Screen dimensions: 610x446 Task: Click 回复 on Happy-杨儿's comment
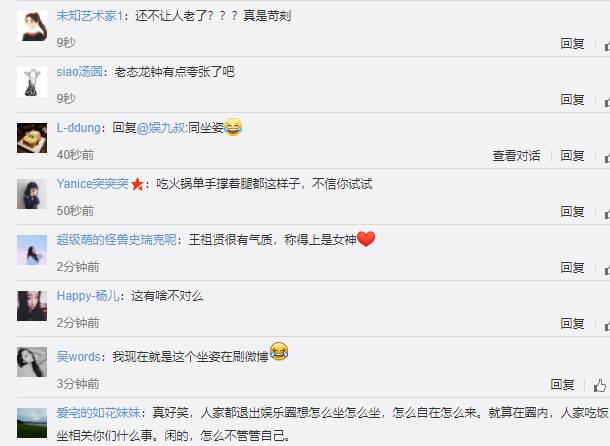[x=572, y=324]
